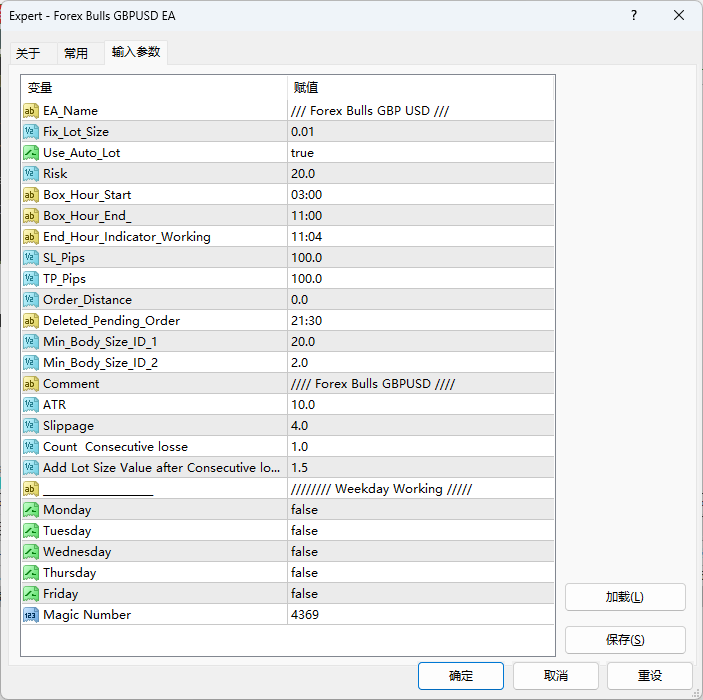Click the icon beside the ATR variable

point(31,405)
